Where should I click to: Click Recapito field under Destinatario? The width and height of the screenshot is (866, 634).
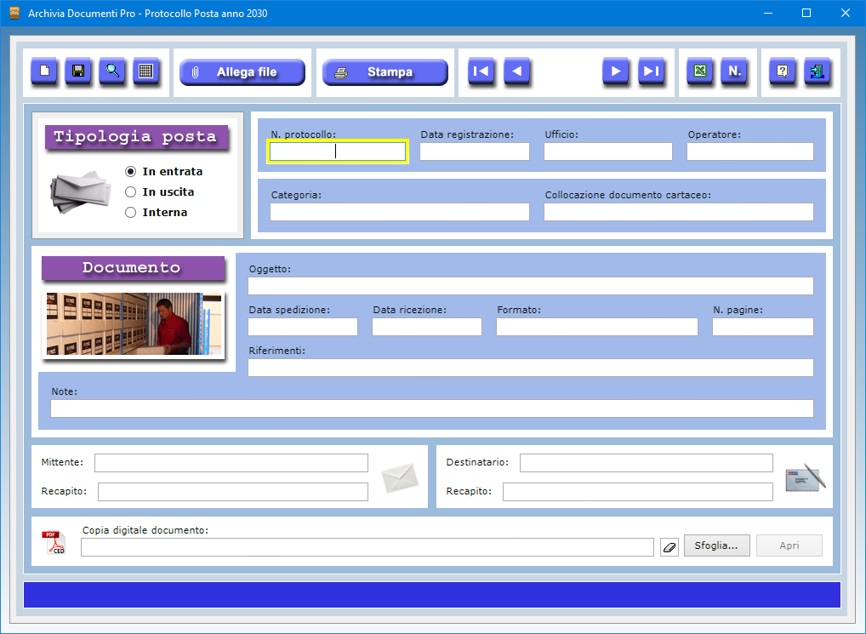637,492
